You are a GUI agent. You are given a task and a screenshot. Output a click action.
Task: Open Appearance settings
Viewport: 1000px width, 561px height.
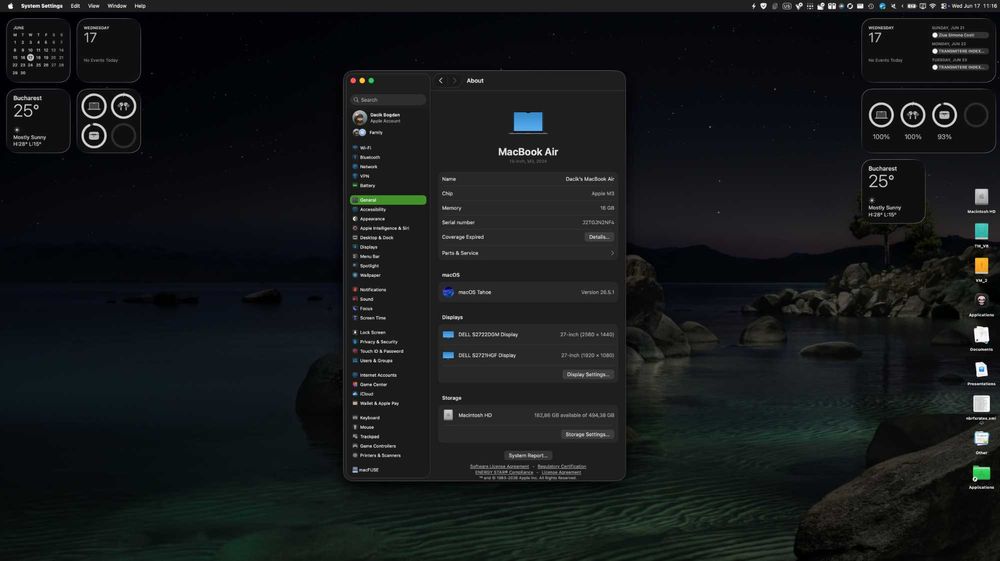(x=388, y=219)
